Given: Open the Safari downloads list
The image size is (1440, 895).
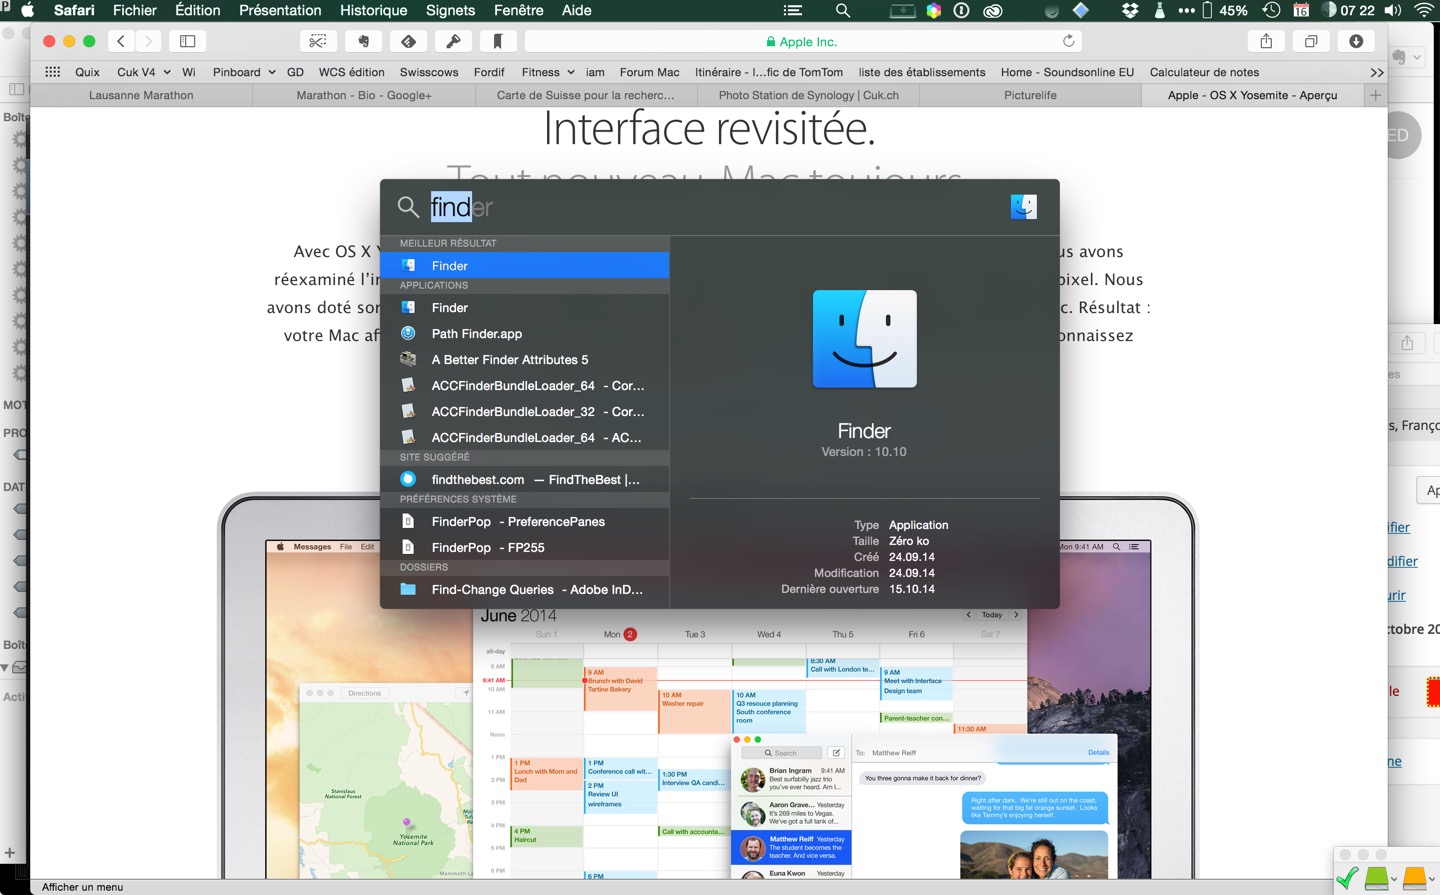Looking at the screenshot, I should point(1356,41).
